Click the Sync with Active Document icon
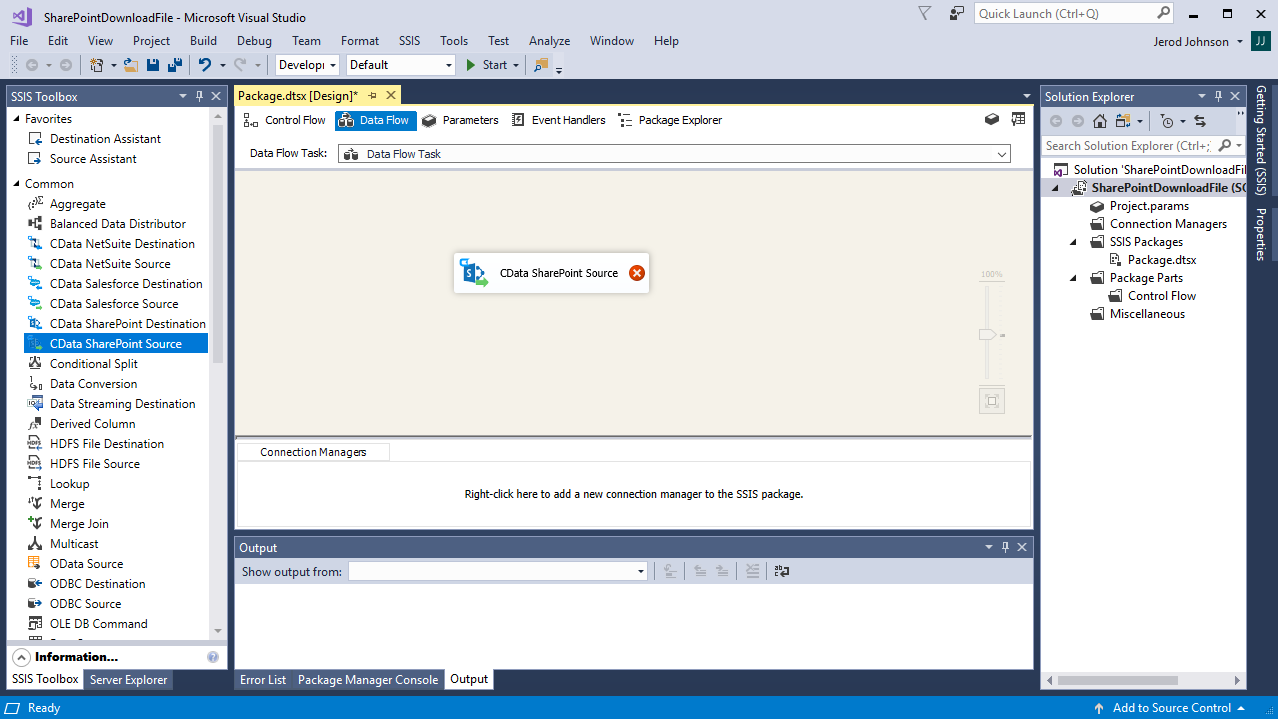Viewport: 1278px width, 719px height. pos(1200,121)
